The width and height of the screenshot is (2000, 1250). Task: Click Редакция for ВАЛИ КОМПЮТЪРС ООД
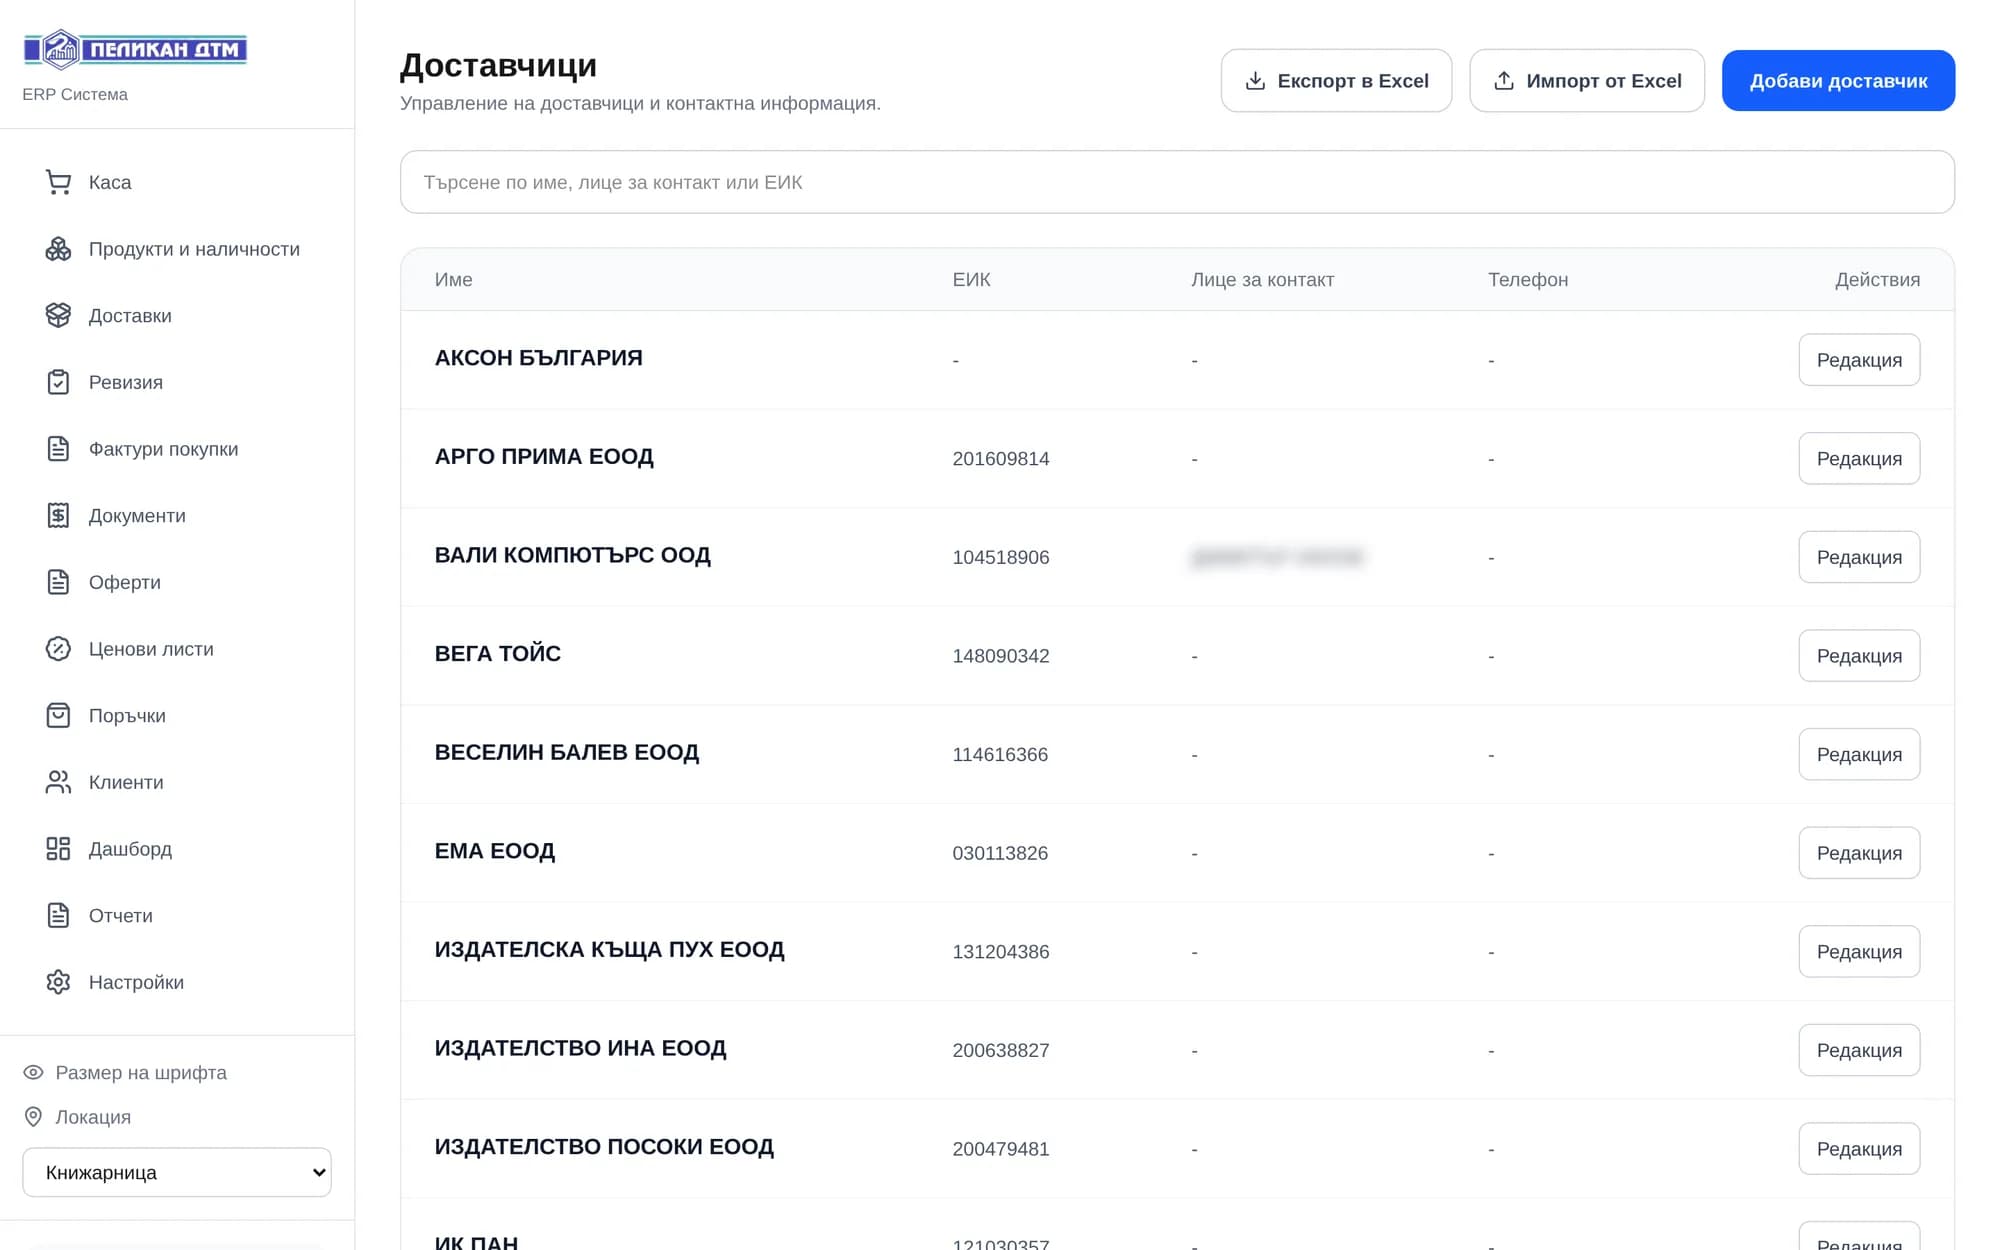point(1859,557)
